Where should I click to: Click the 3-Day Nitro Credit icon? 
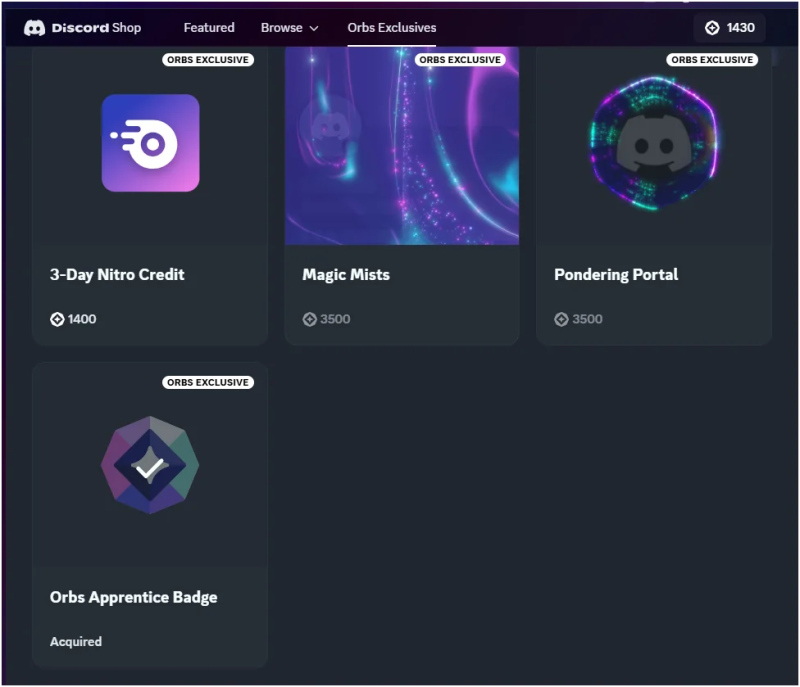(150, 143)
